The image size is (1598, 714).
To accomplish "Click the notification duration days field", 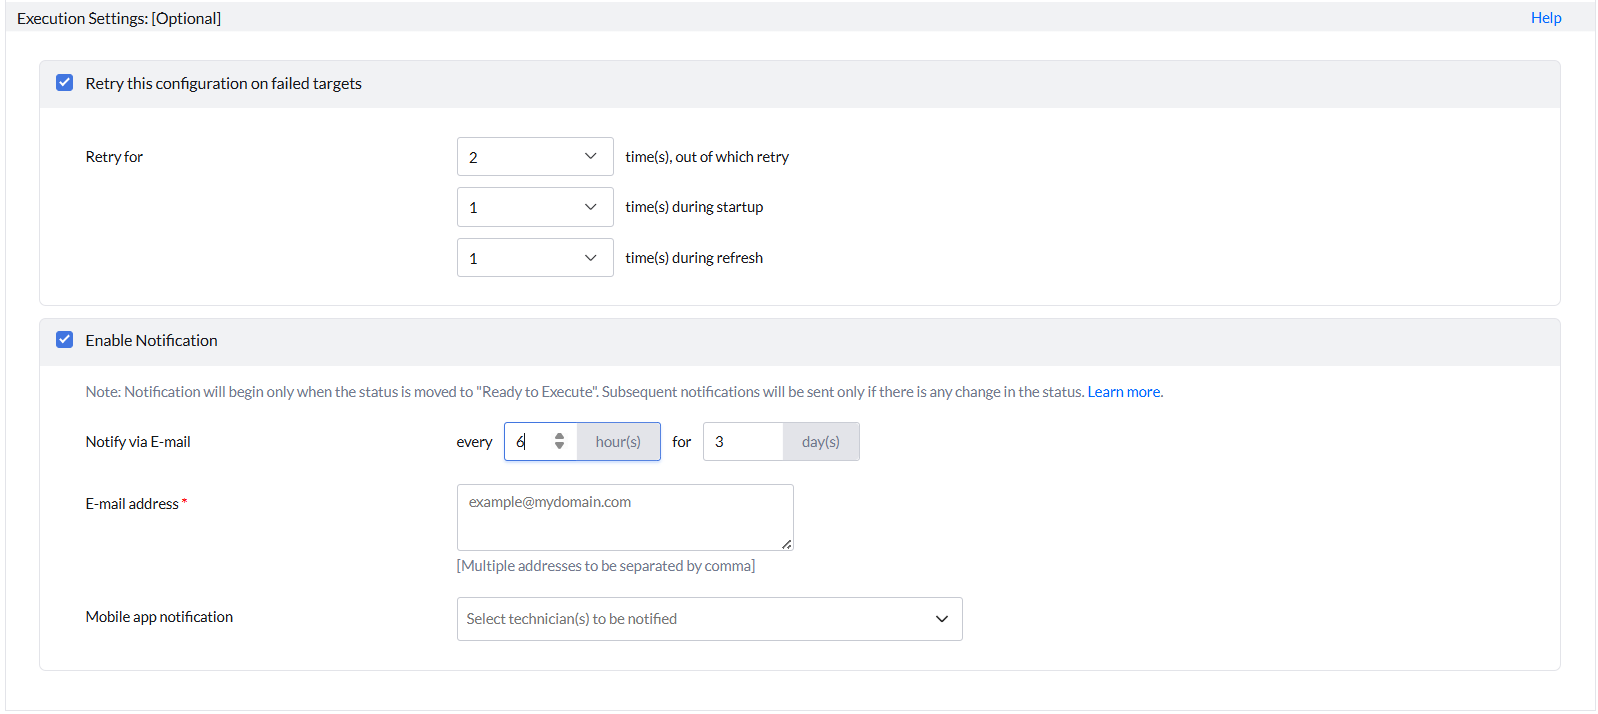I will click(743, 442).
